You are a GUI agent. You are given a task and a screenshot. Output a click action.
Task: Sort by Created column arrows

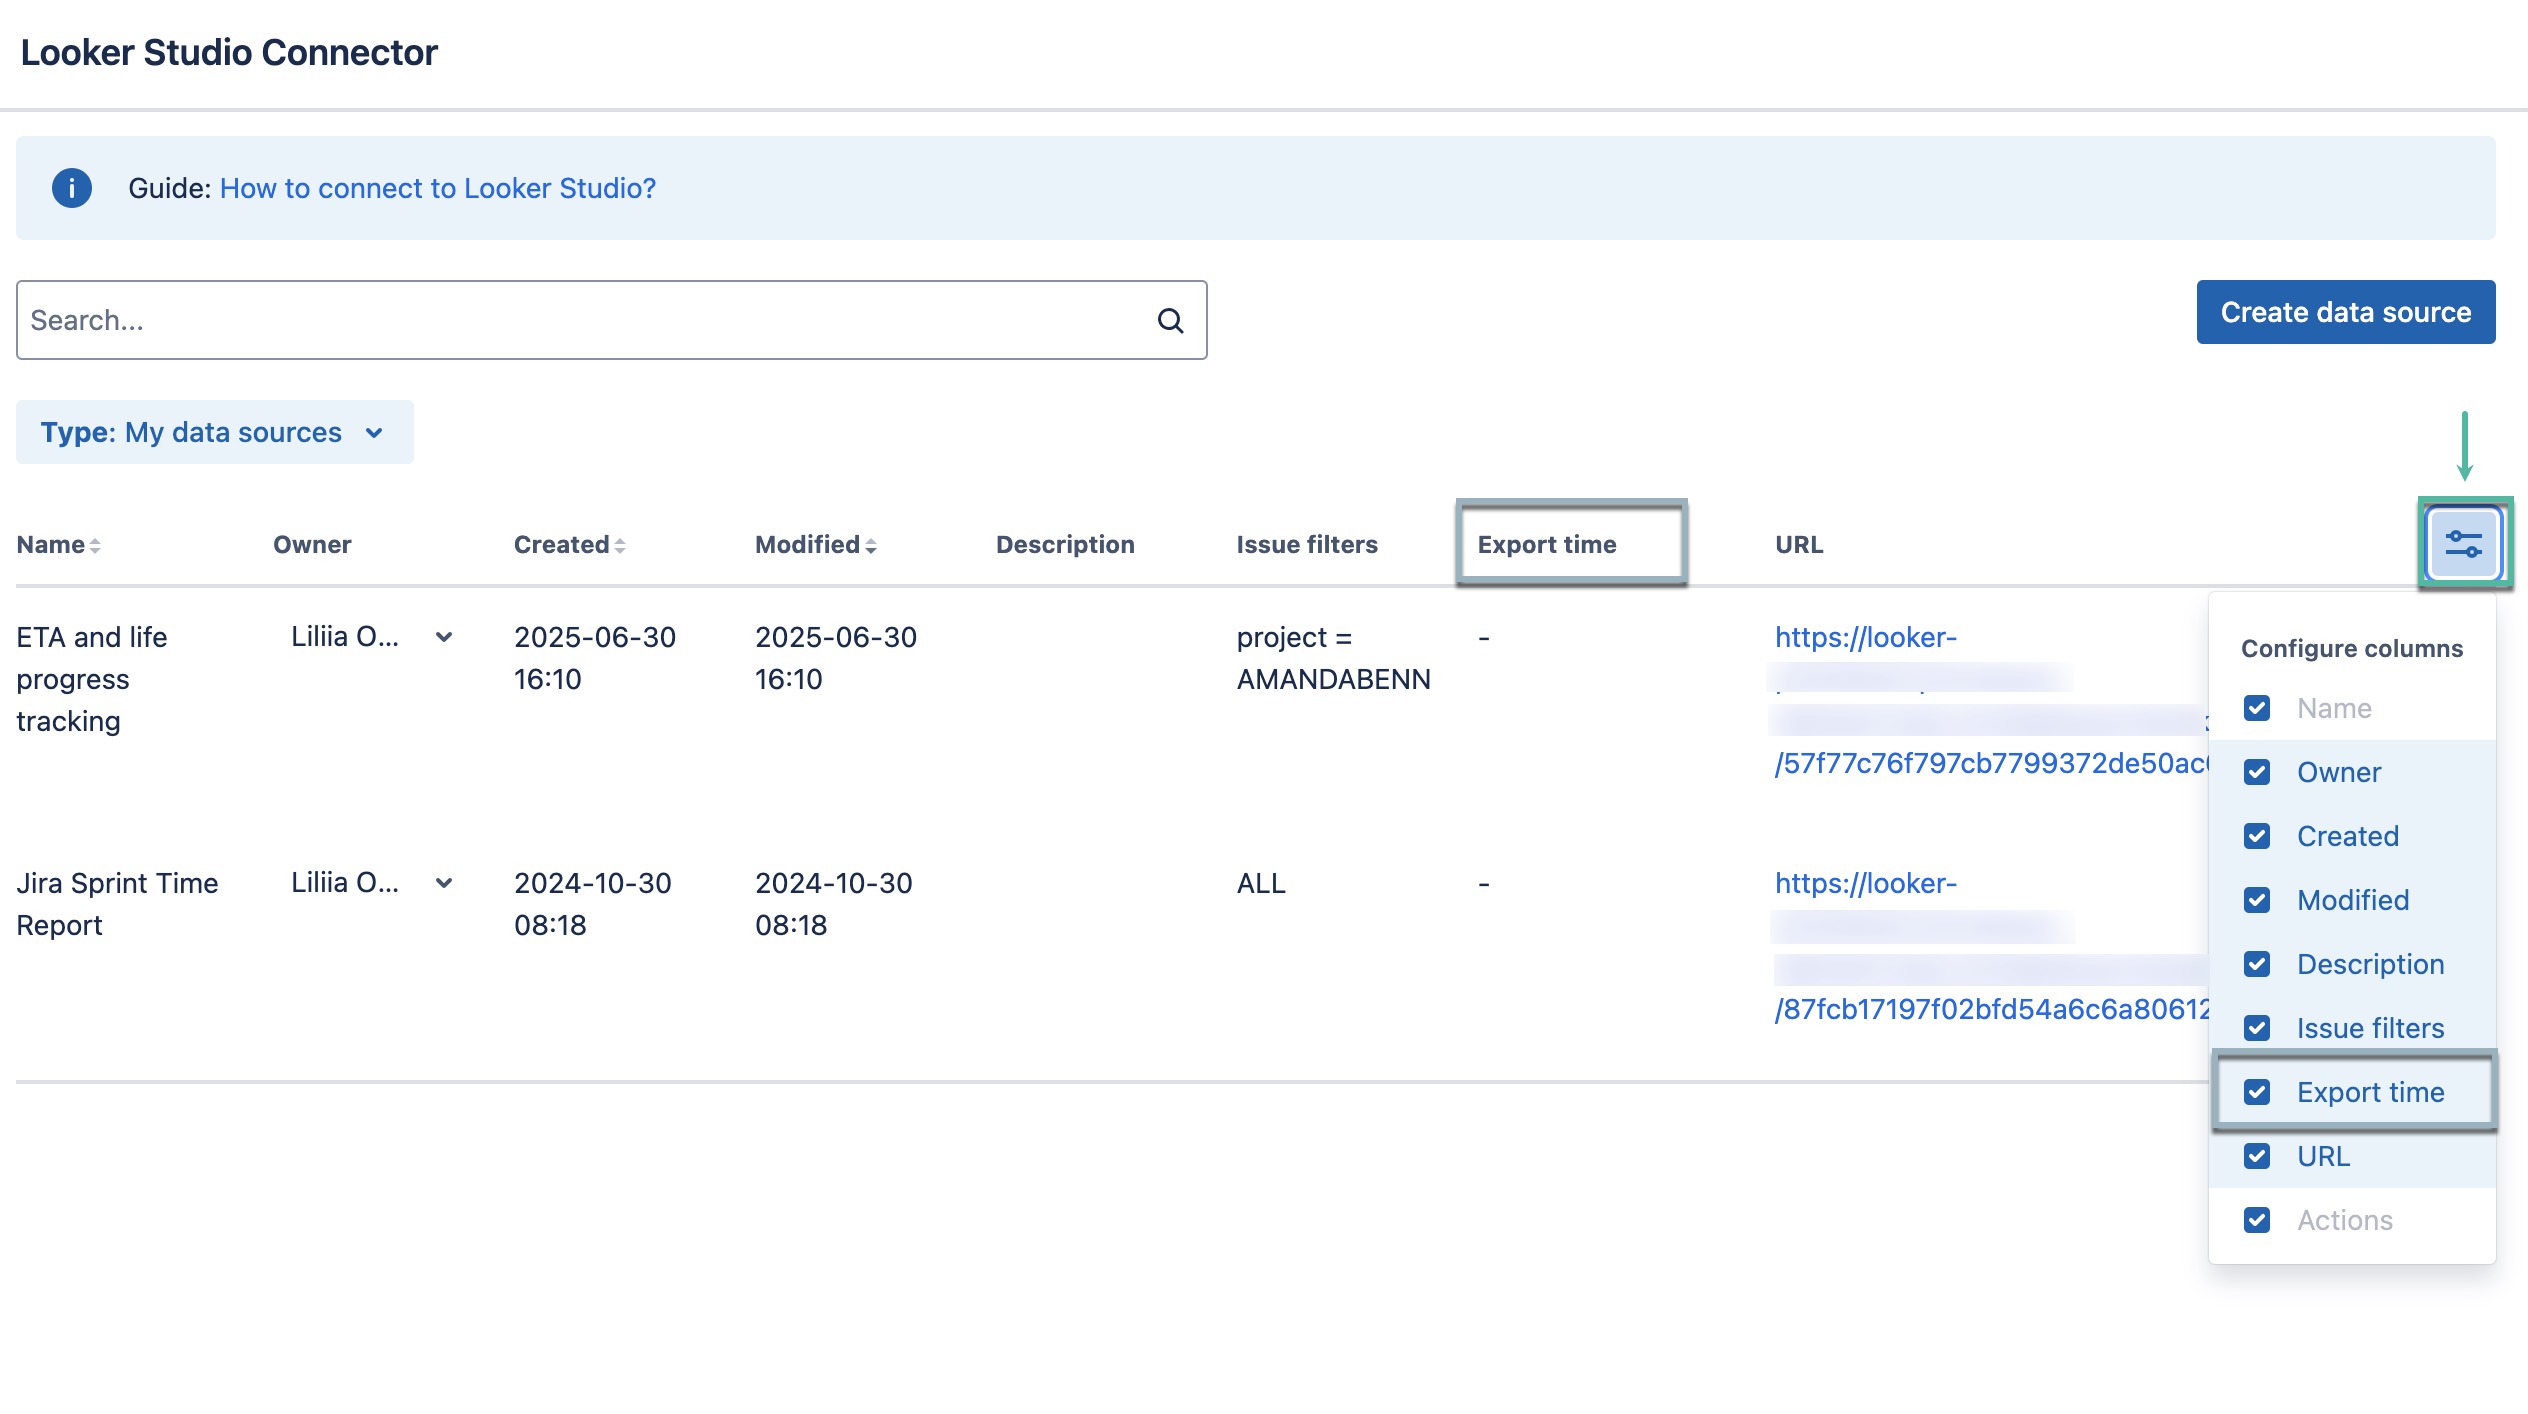point(620,545)
